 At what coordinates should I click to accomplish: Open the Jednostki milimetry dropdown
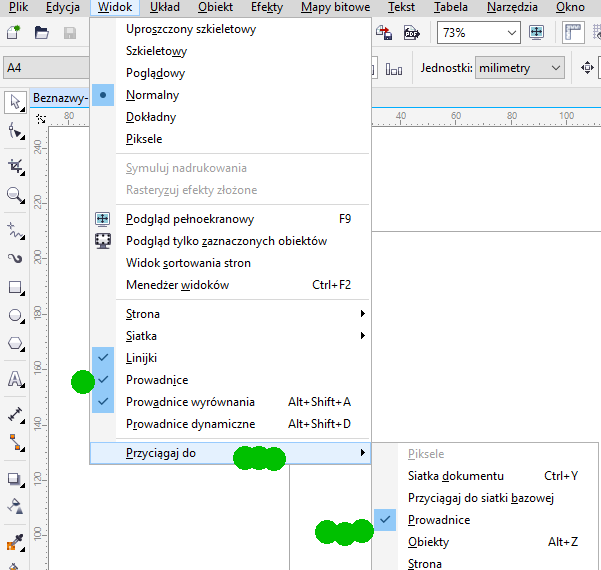pos(519,68)
